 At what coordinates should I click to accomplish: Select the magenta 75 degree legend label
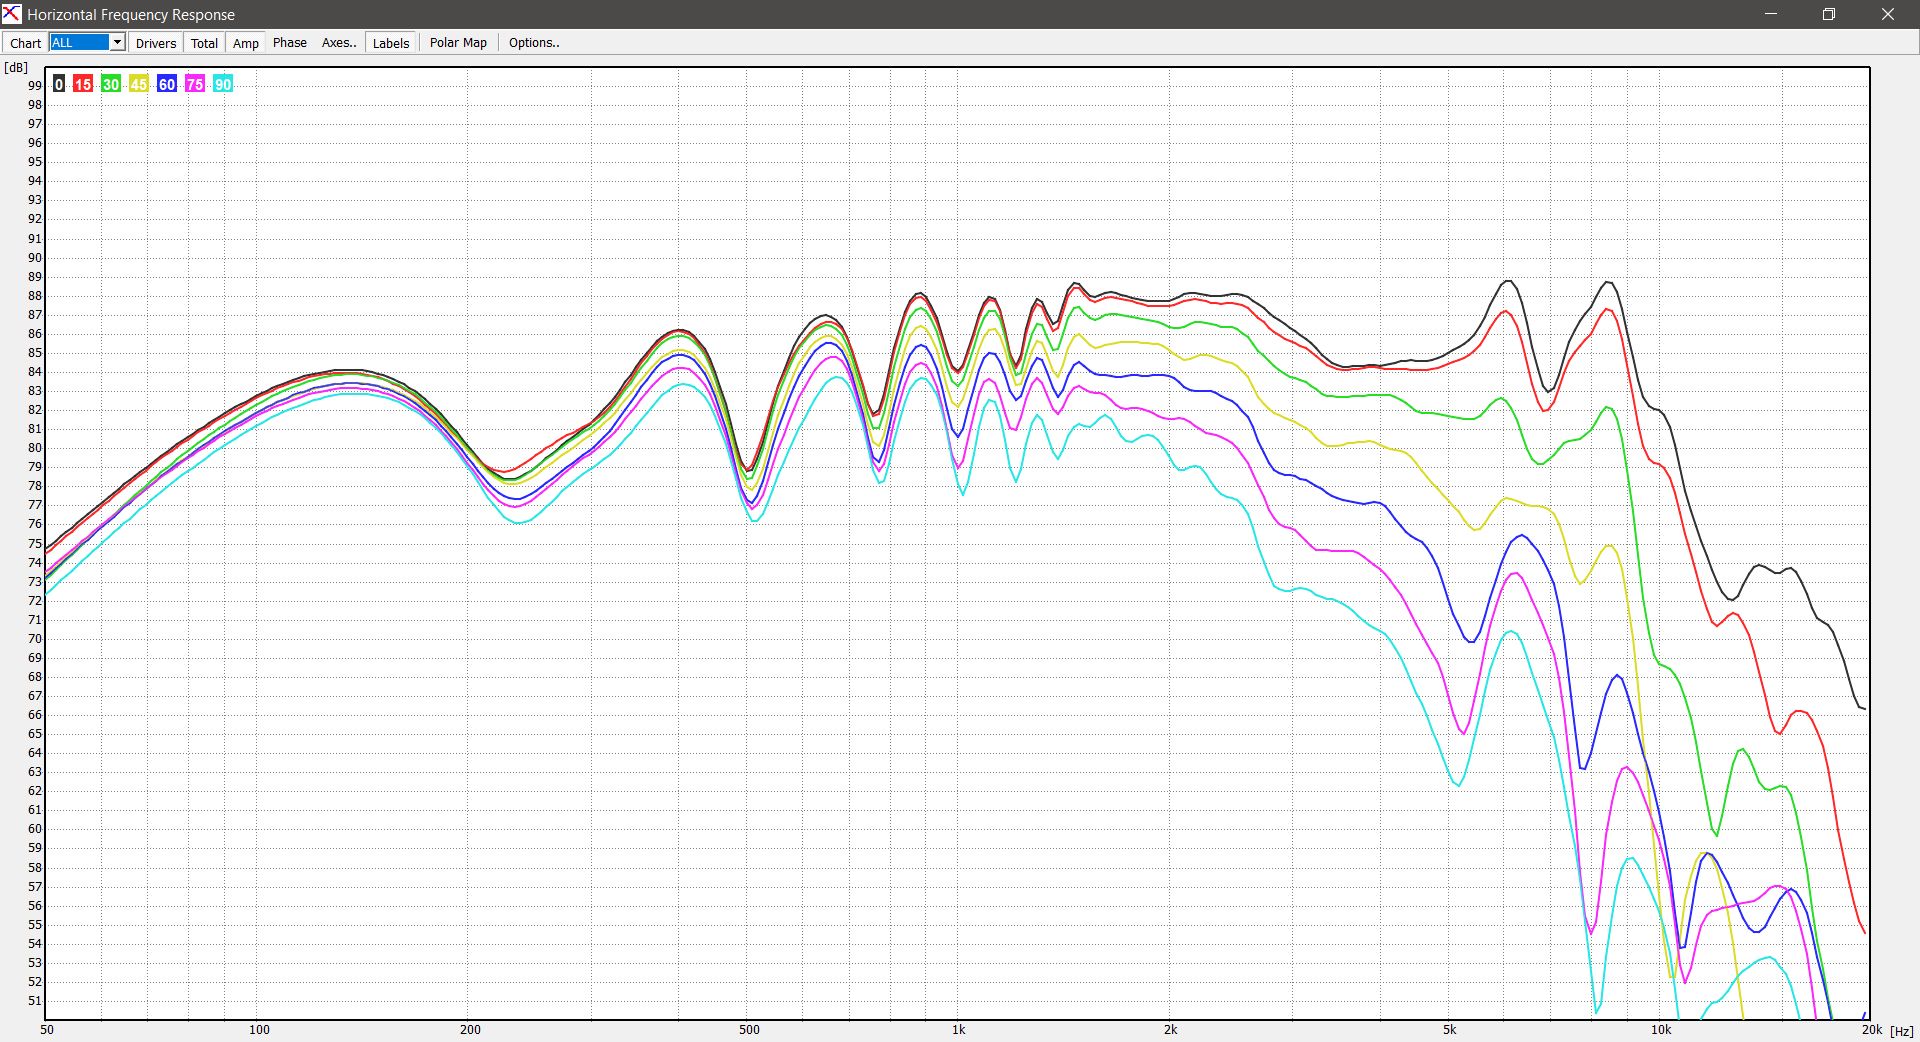tap(195, 84)
